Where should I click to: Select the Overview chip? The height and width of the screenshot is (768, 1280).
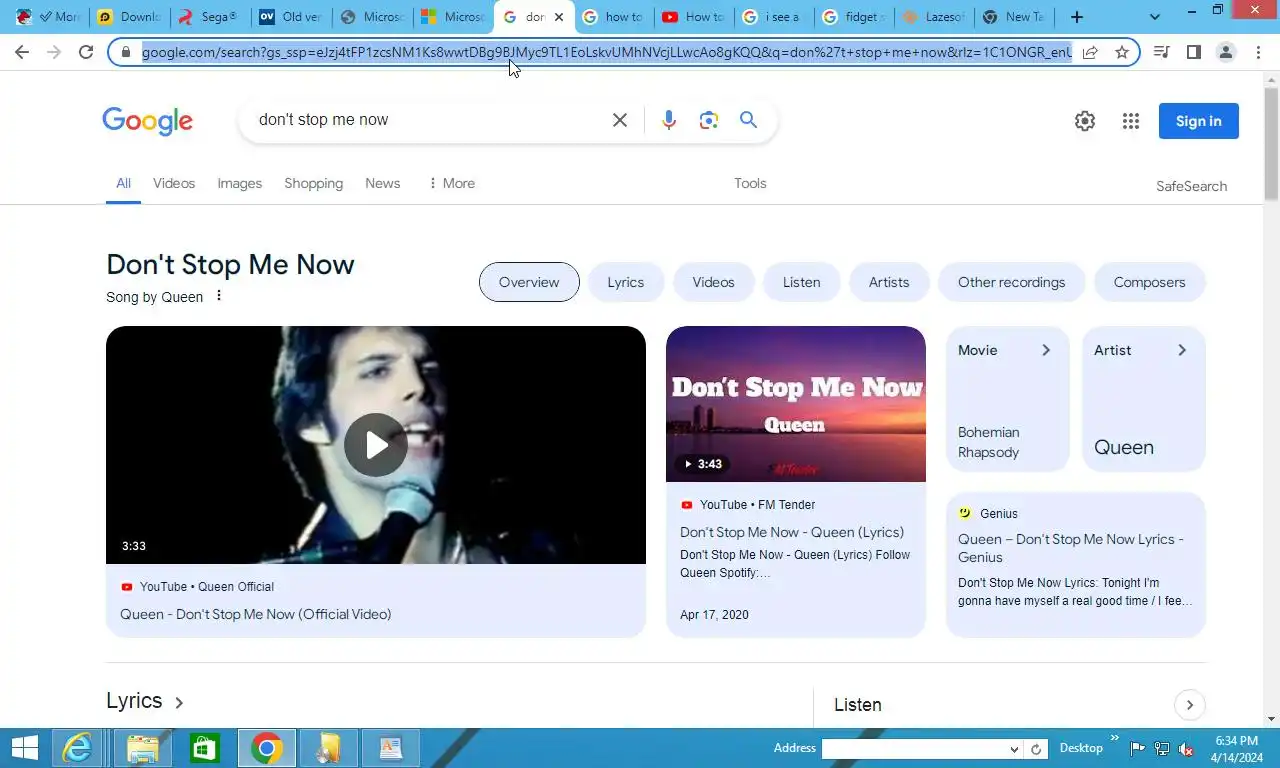529,282
